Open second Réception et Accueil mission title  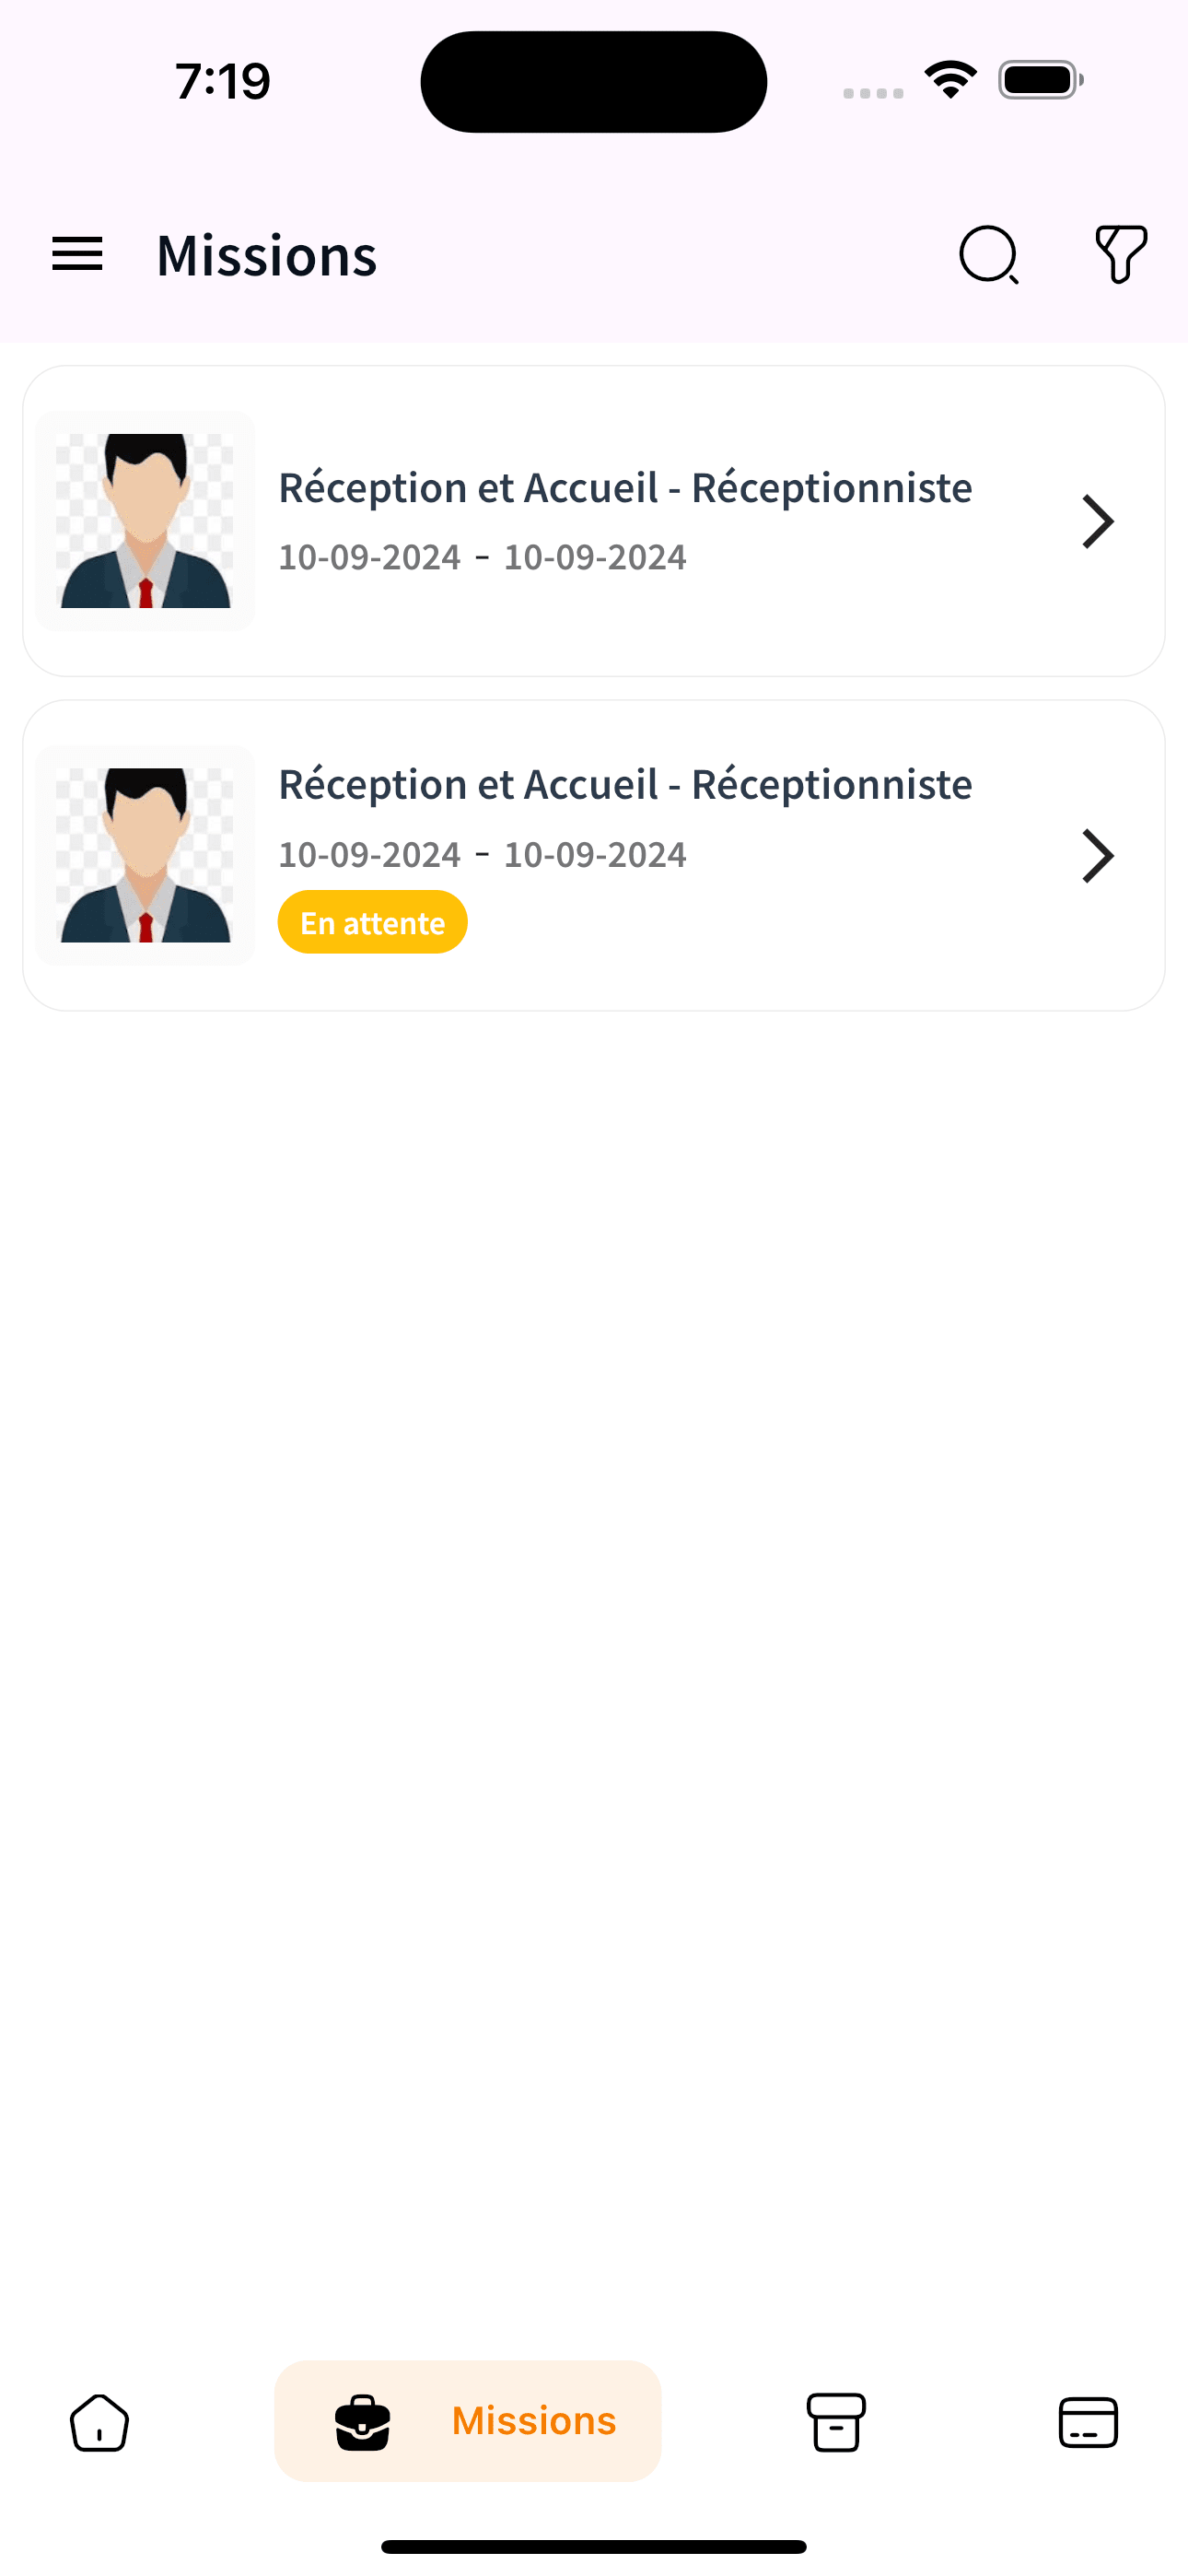click(x=625, y=785)
